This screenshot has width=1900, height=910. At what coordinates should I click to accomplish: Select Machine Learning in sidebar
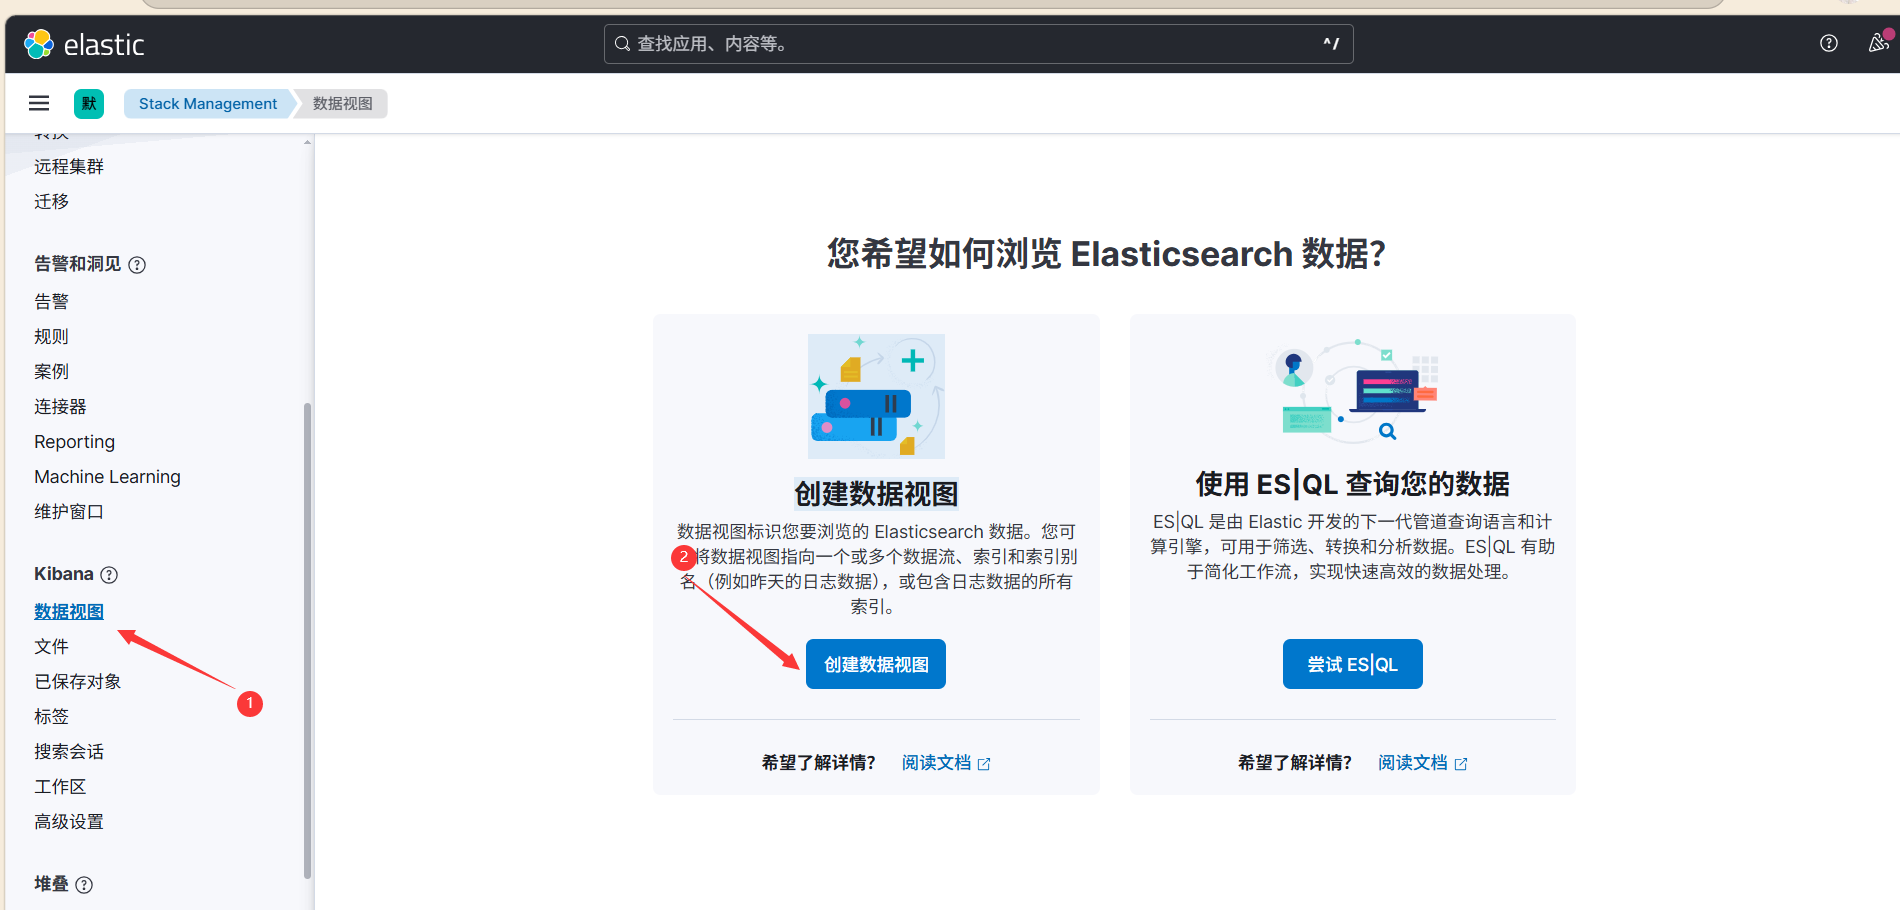[107, 477]
